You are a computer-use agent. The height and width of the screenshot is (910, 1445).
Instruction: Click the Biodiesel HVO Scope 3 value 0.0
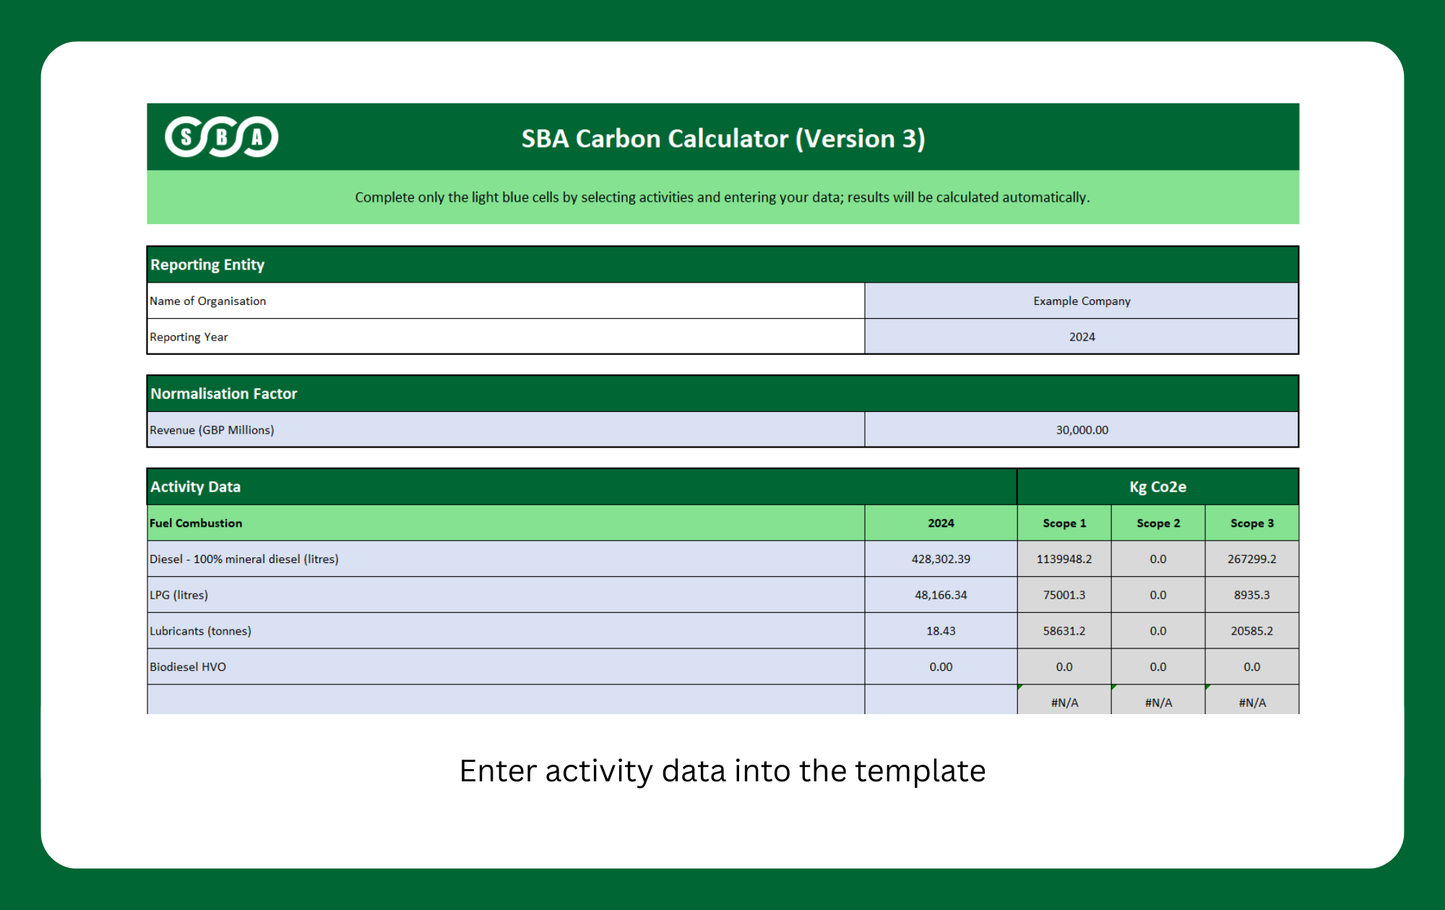(1252, 667)
